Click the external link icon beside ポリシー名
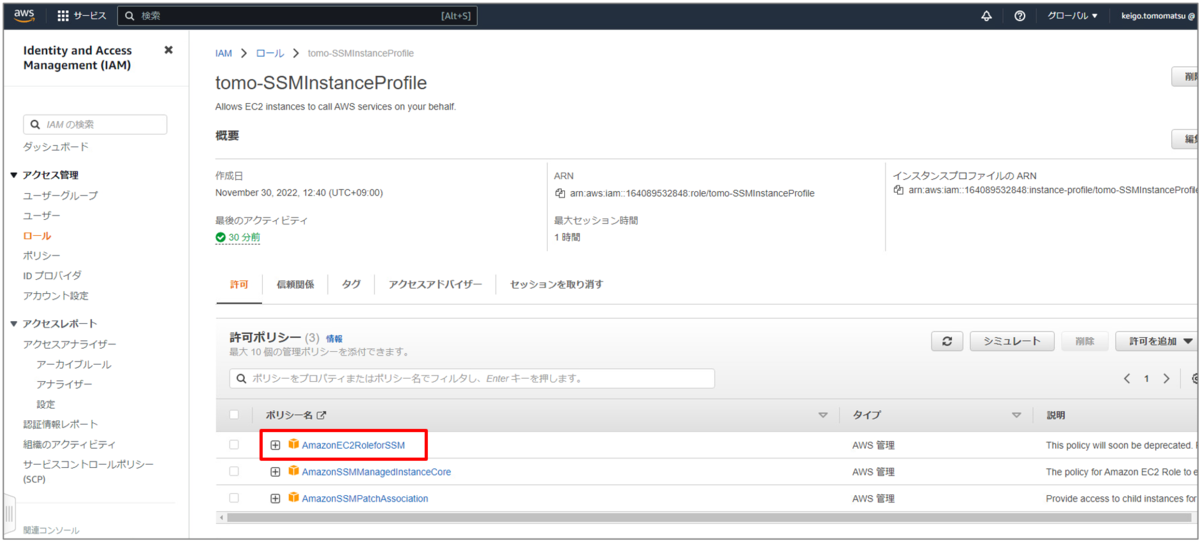Screen dimensions: 1200x543 (x=322, y=415)
